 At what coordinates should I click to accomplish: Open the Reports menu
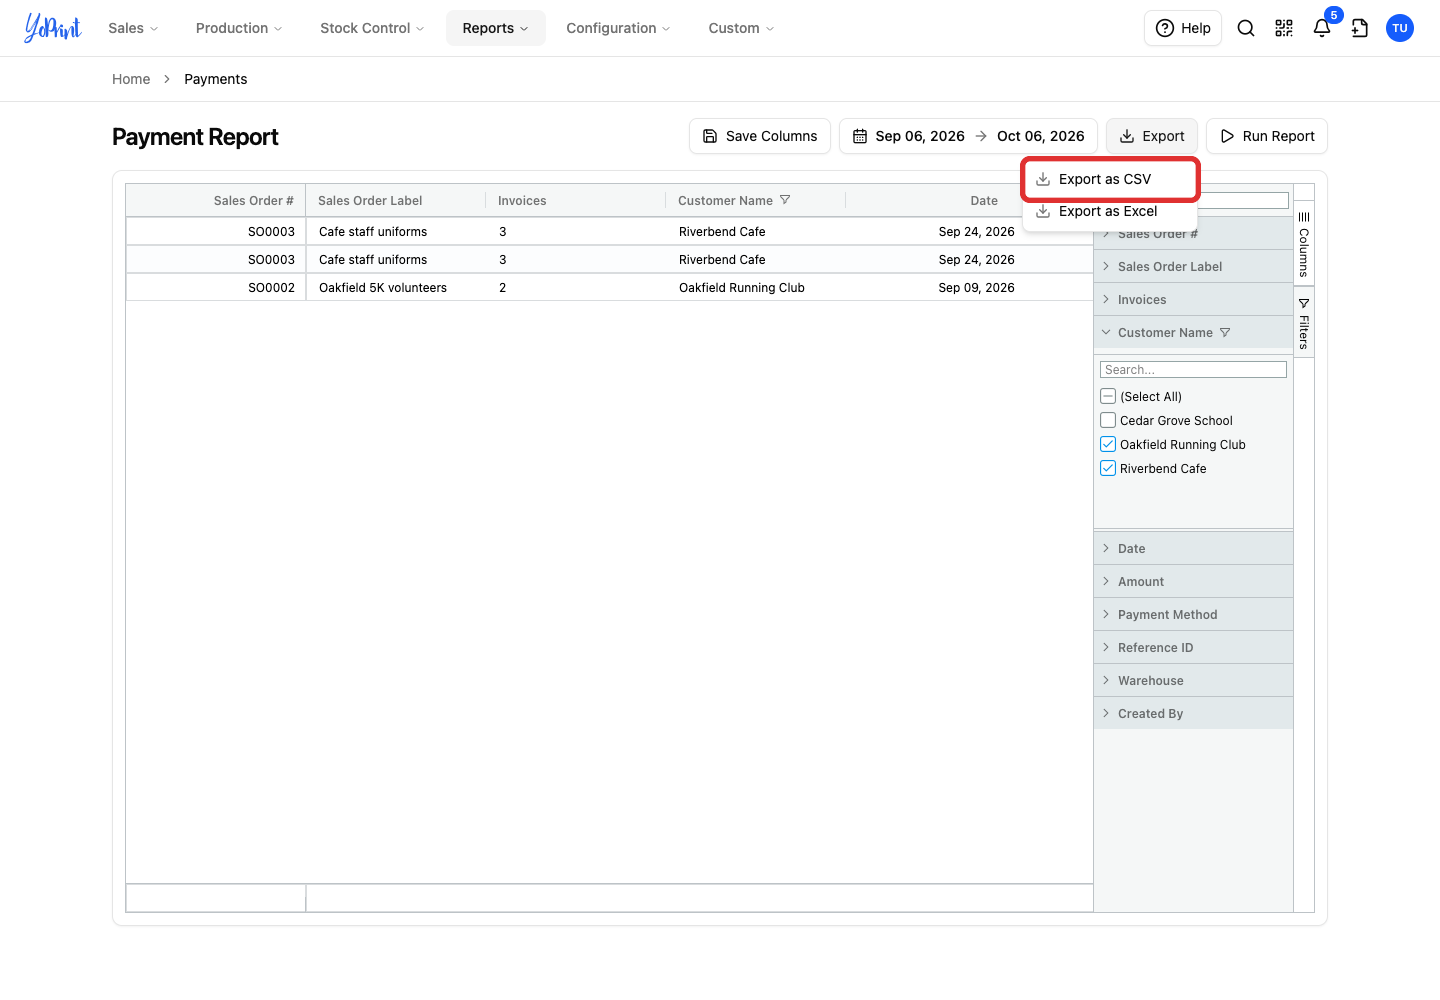(496, 28)
